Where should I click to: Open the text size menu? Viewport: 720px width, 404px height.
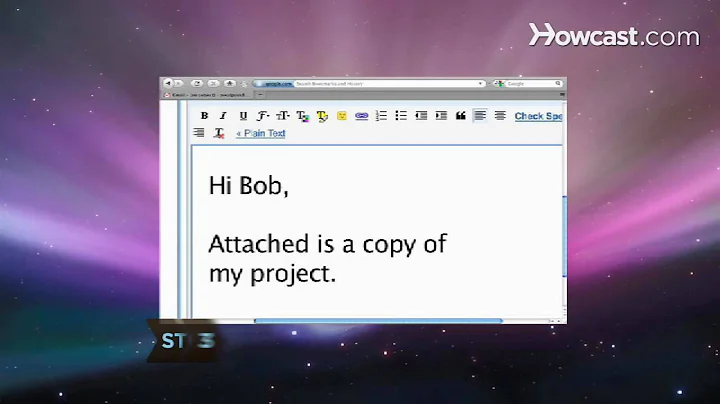tap(282, 116)
